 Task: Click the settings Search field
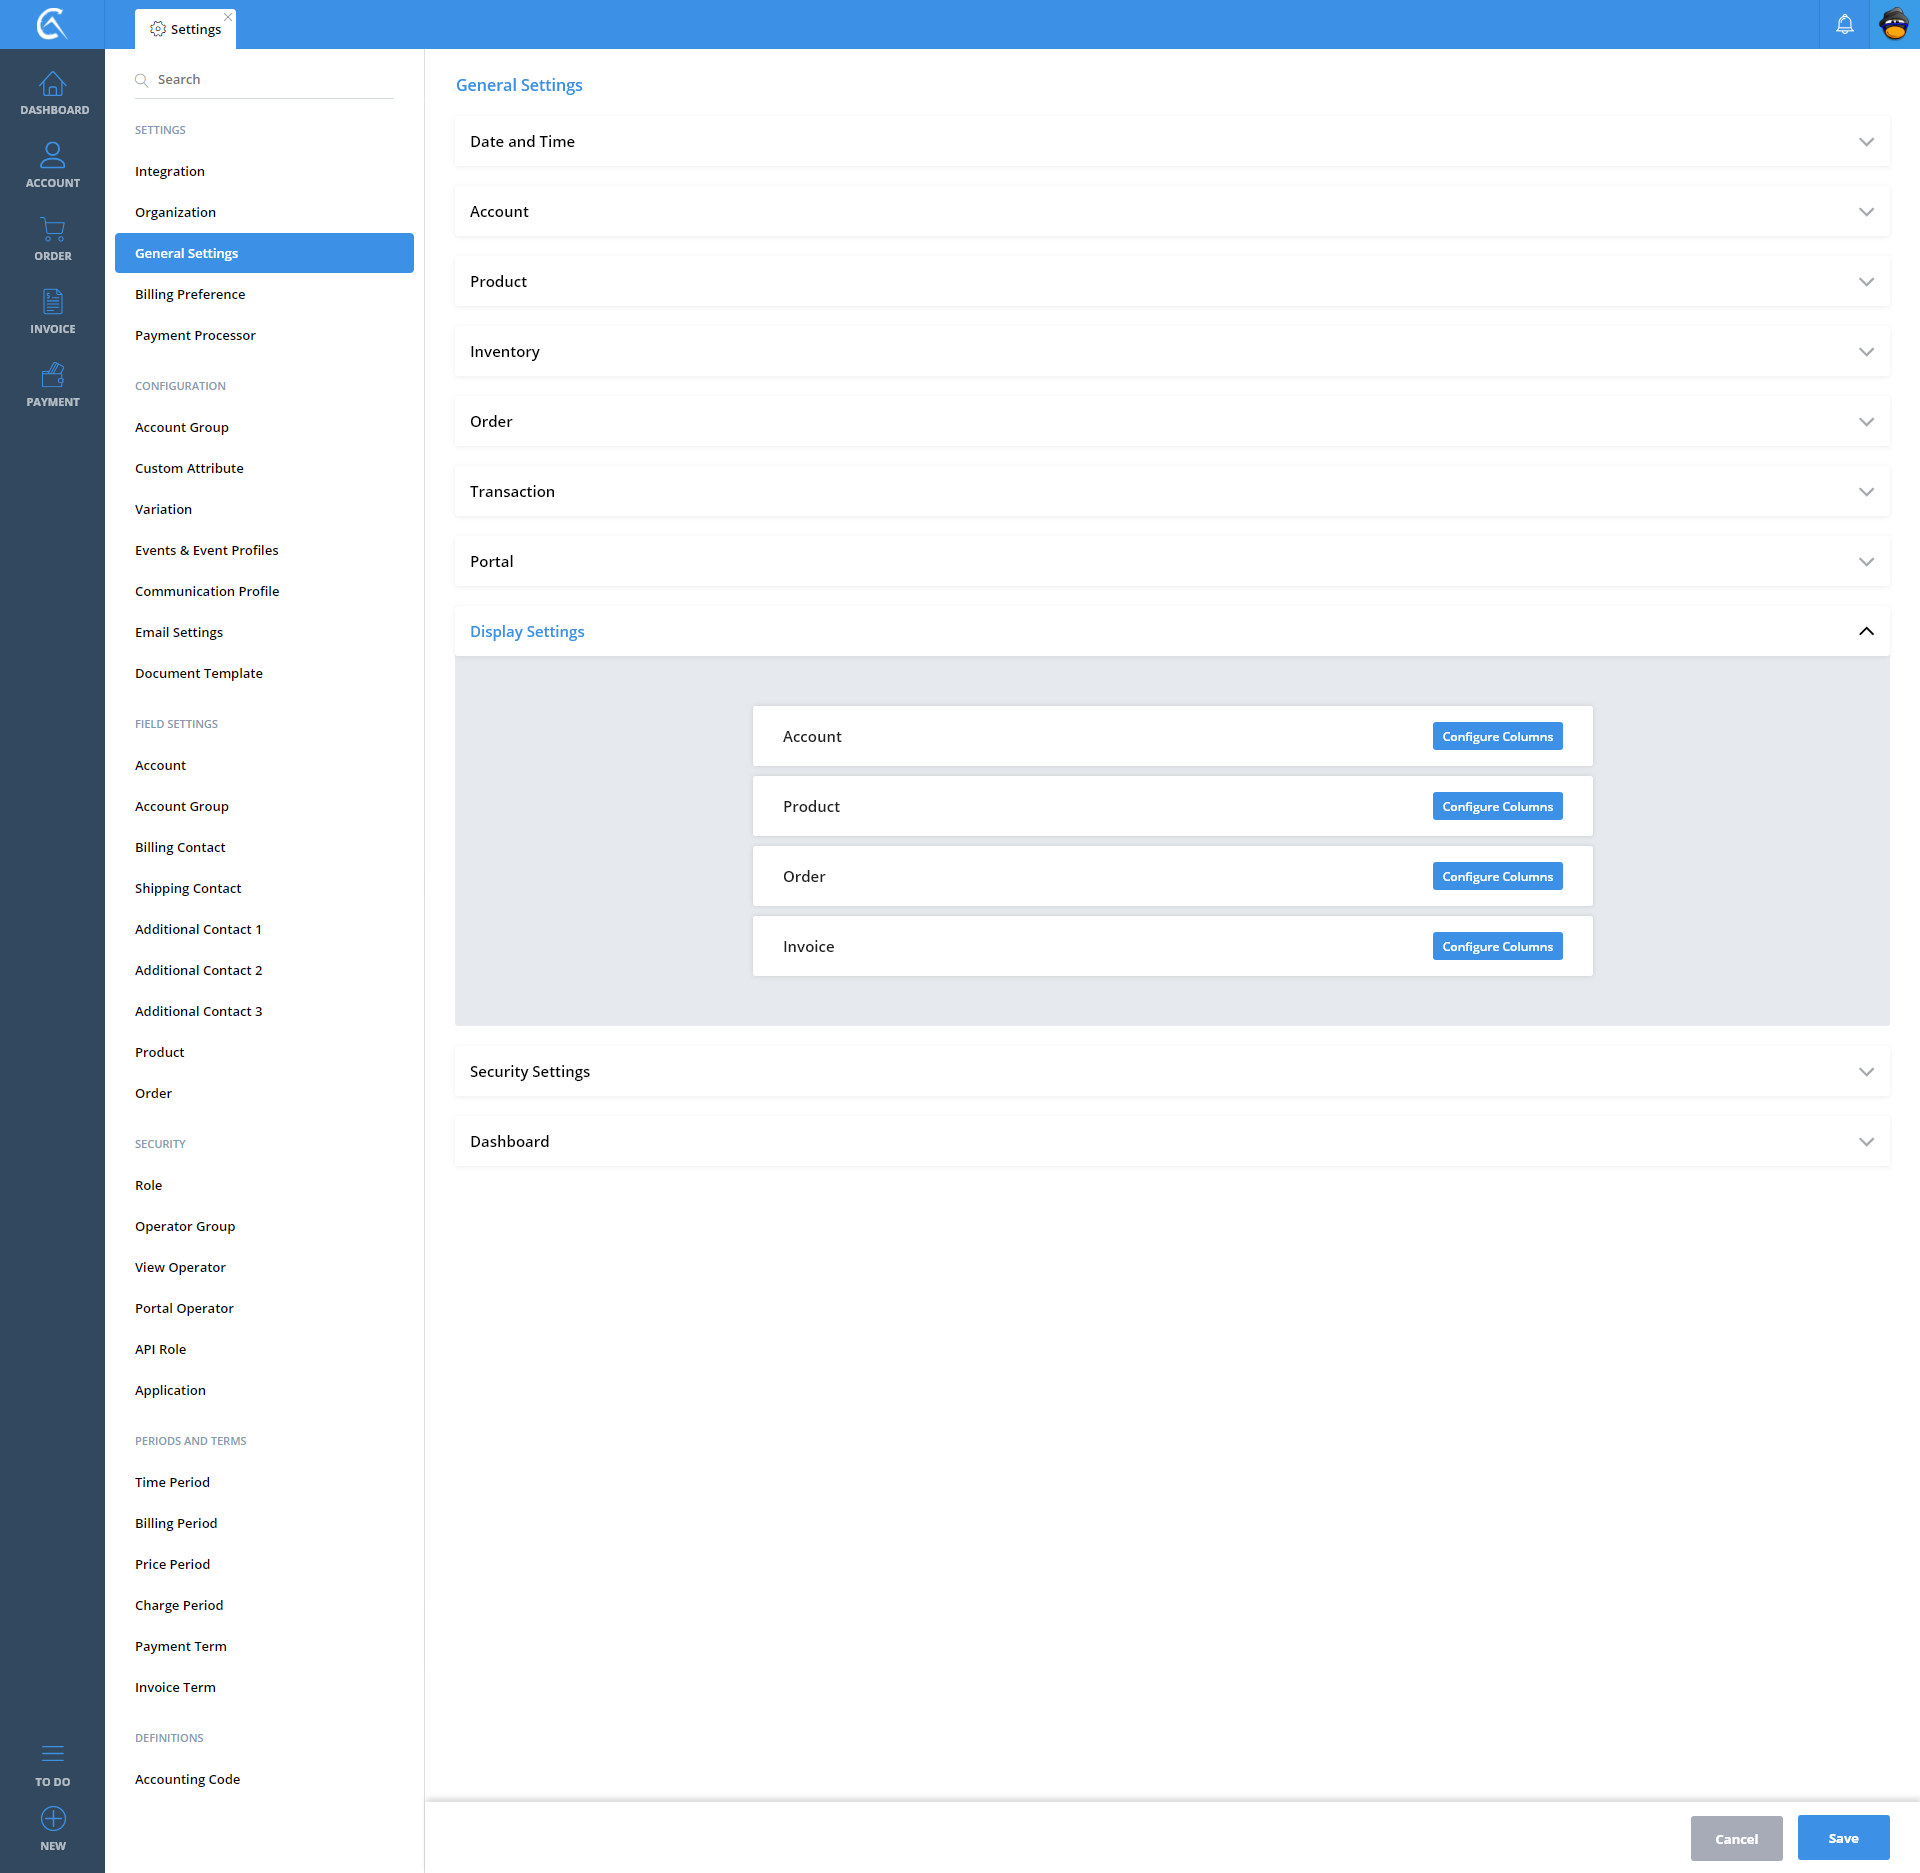click(270, 80)
